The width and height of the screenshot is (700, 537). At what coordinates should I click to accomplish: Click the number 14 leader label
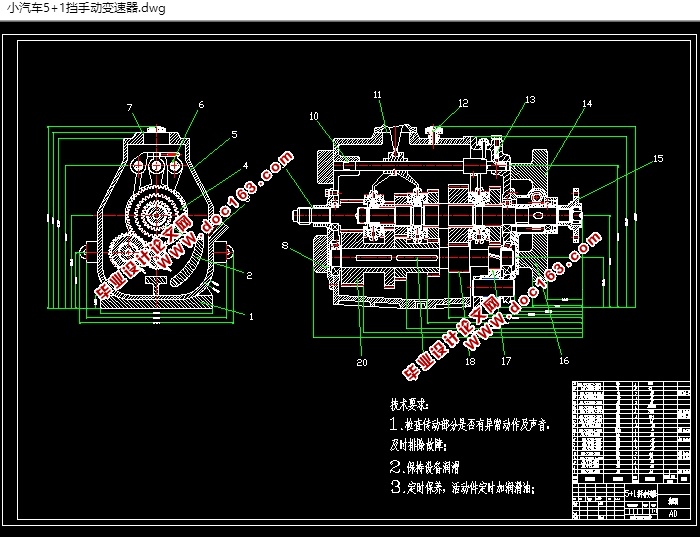(x=587, y=104)
